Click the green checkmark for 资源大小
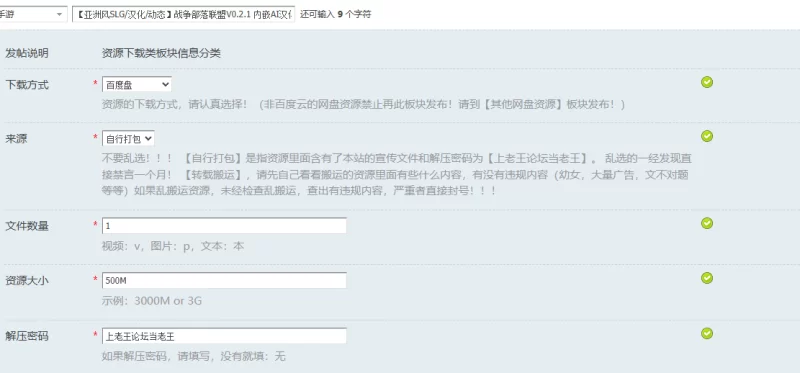This screenshot has height=373, width=800. (x=707, y=278)
